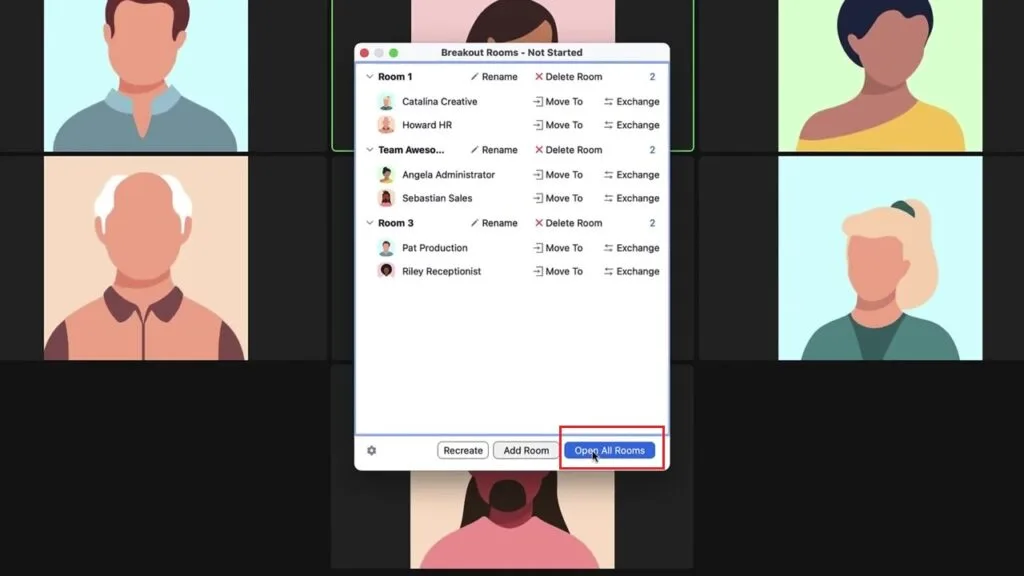The height and width of the screenshot is (576, 1024).
Task: Click Howard HR's avatar icon
Action: pos(386,125)
